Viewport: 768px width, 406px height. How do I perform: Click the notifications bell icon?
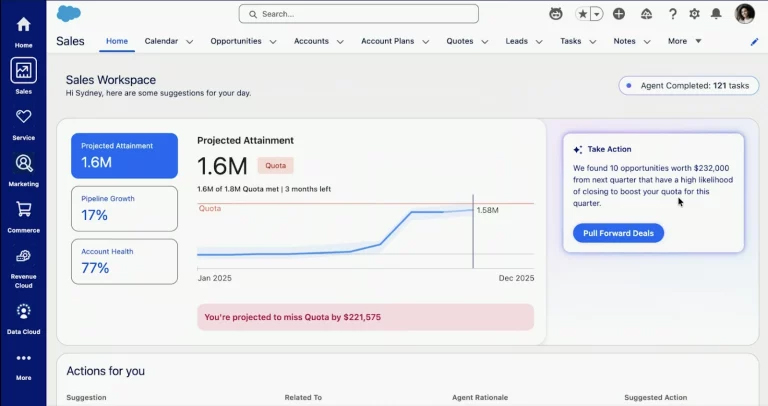point(716,14)
